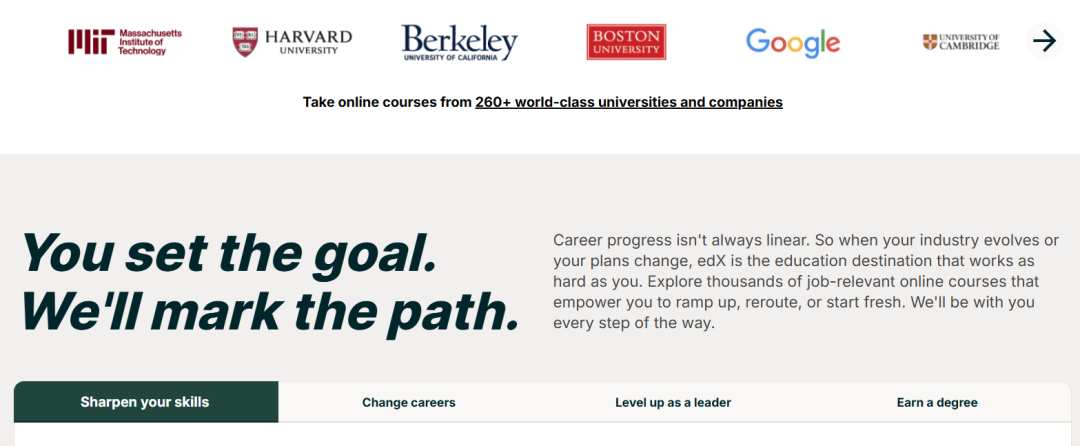The width and height of the screenshot is (1080, 446).
Task: Click the We'll mark the path heading line
Action: click(x=270, y=312)
